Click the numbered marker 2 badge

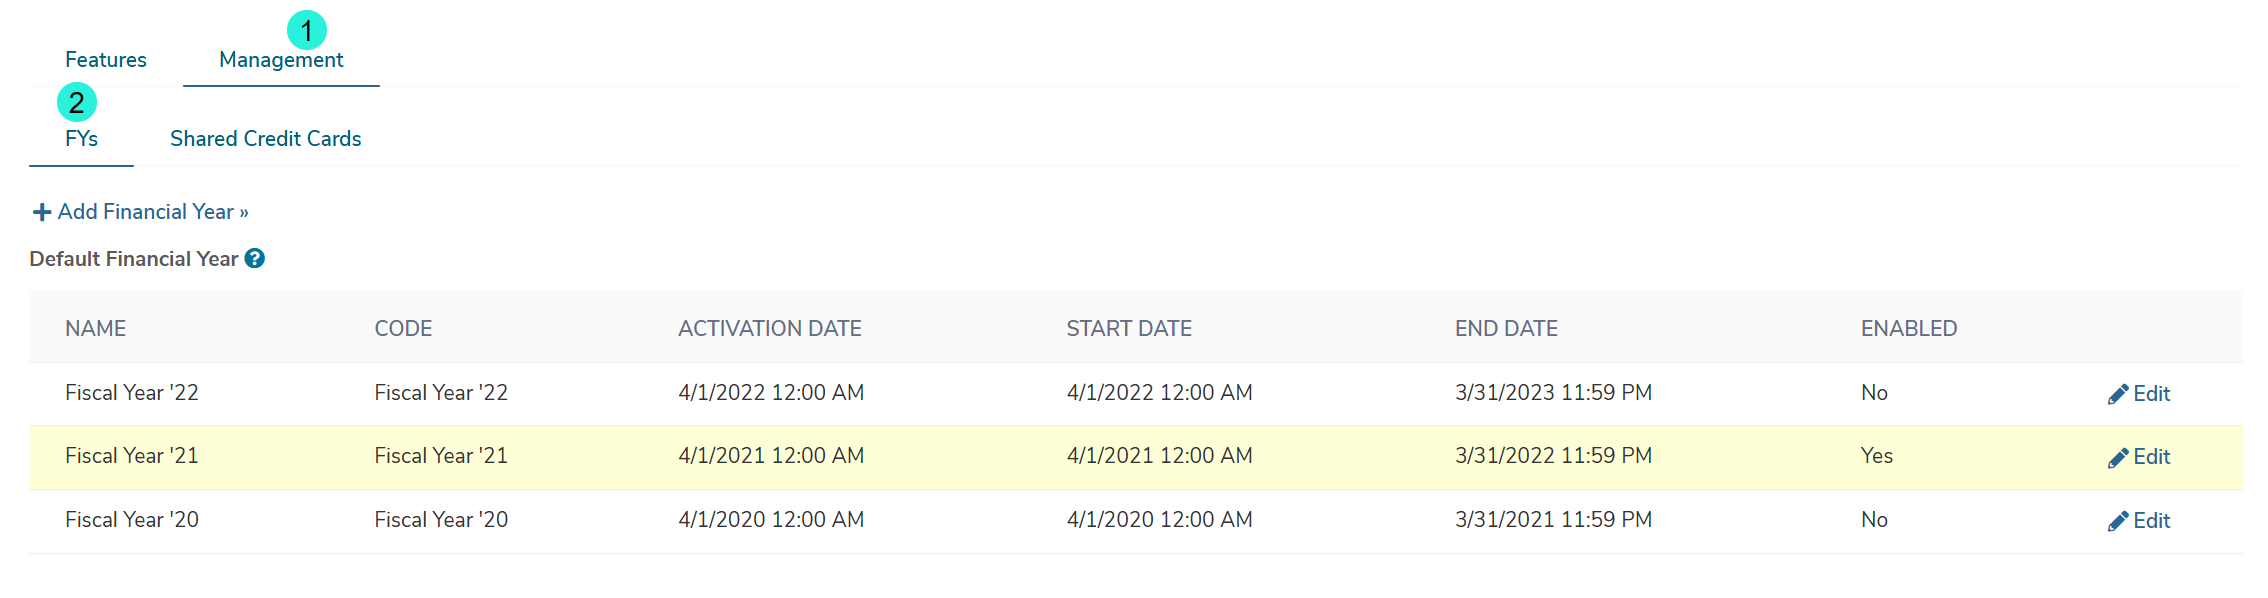click(77, 102)
